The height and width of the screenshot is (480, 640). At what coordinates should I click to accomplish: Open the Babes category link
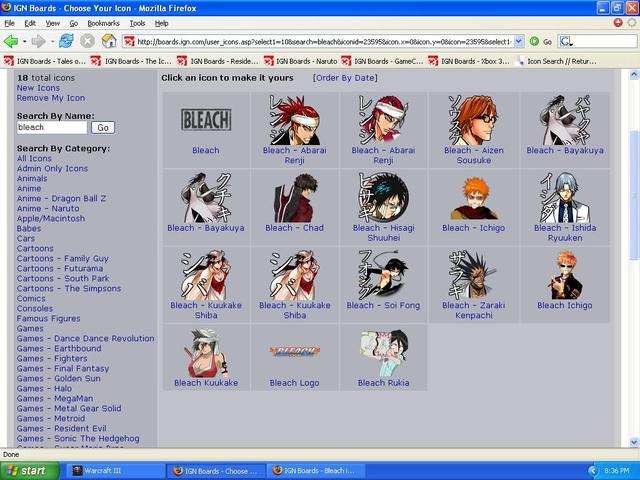click(29, 229)
